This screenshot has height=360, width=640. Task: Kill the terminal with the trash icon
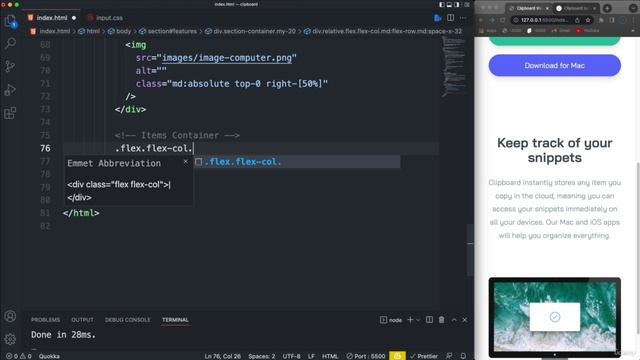pos(442,320)
